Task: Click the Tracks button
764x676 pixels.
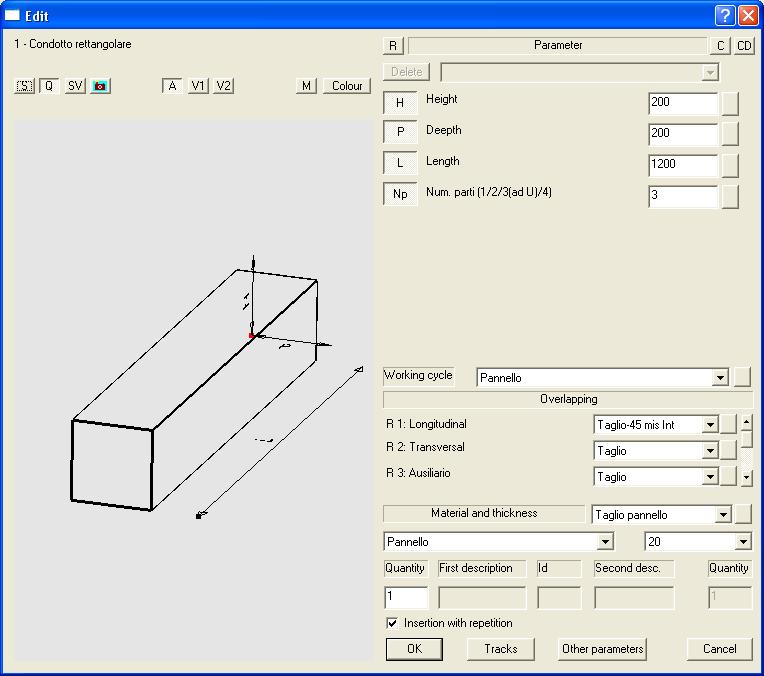Action: [500, 649]
